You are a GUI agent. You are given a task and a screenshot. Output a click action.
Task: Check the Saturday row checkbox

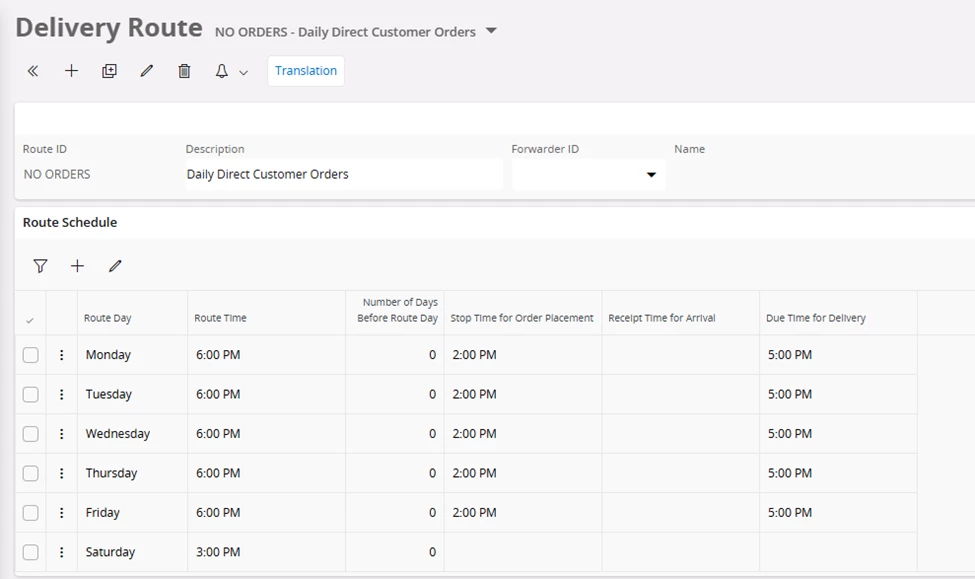point(31,552)
